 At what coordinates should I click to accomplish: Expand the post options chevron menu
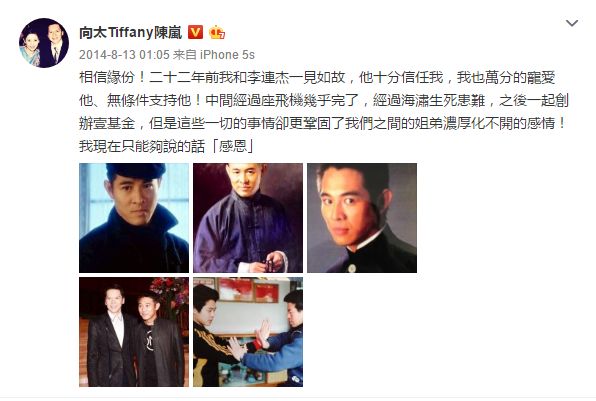pos(572,23)
